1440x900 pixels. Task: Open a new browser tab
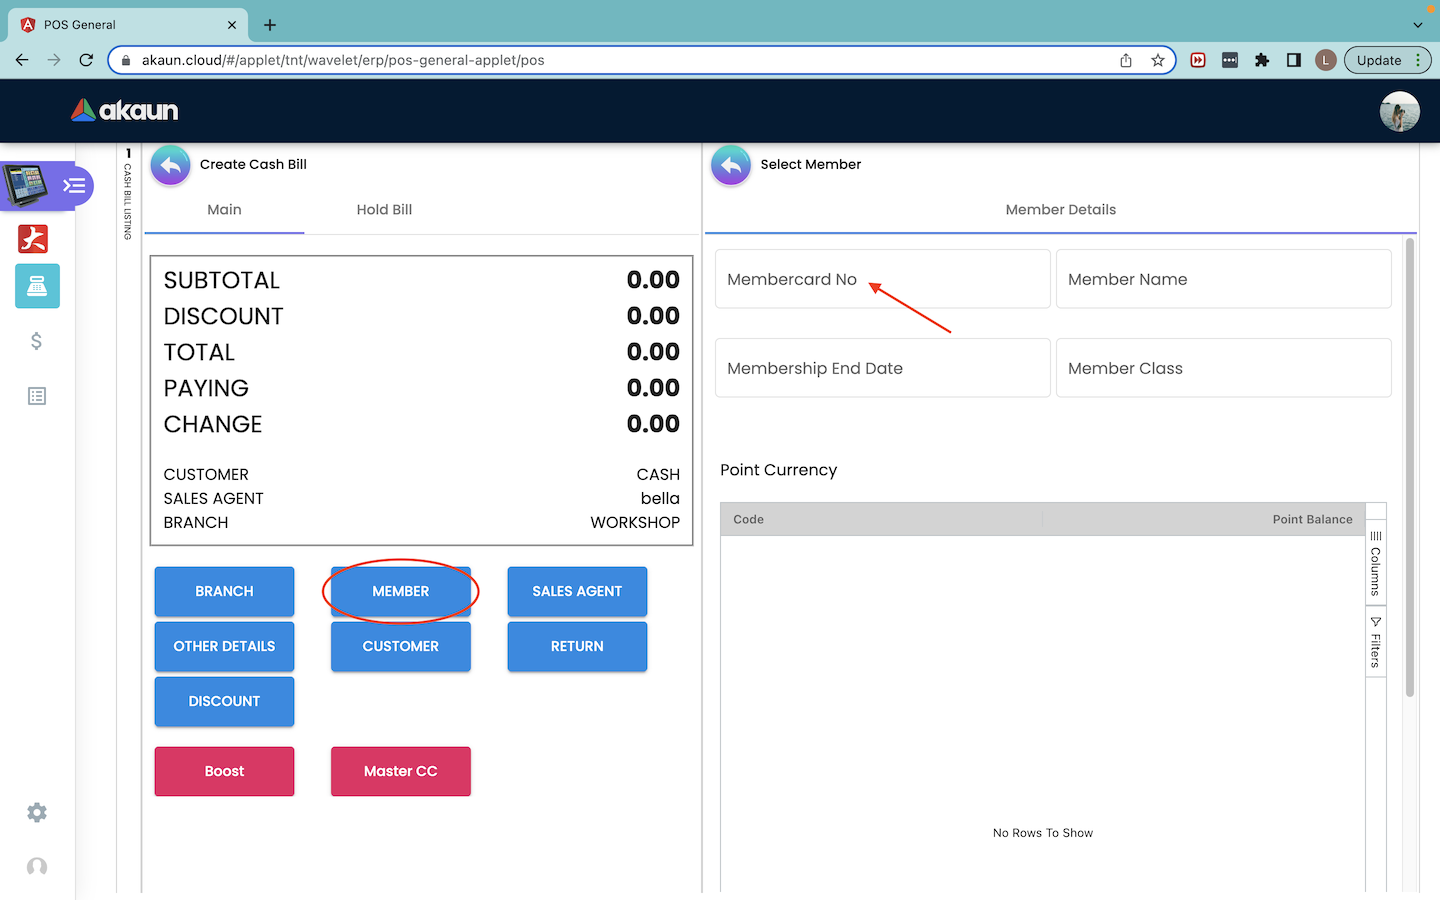pos(270,25)
